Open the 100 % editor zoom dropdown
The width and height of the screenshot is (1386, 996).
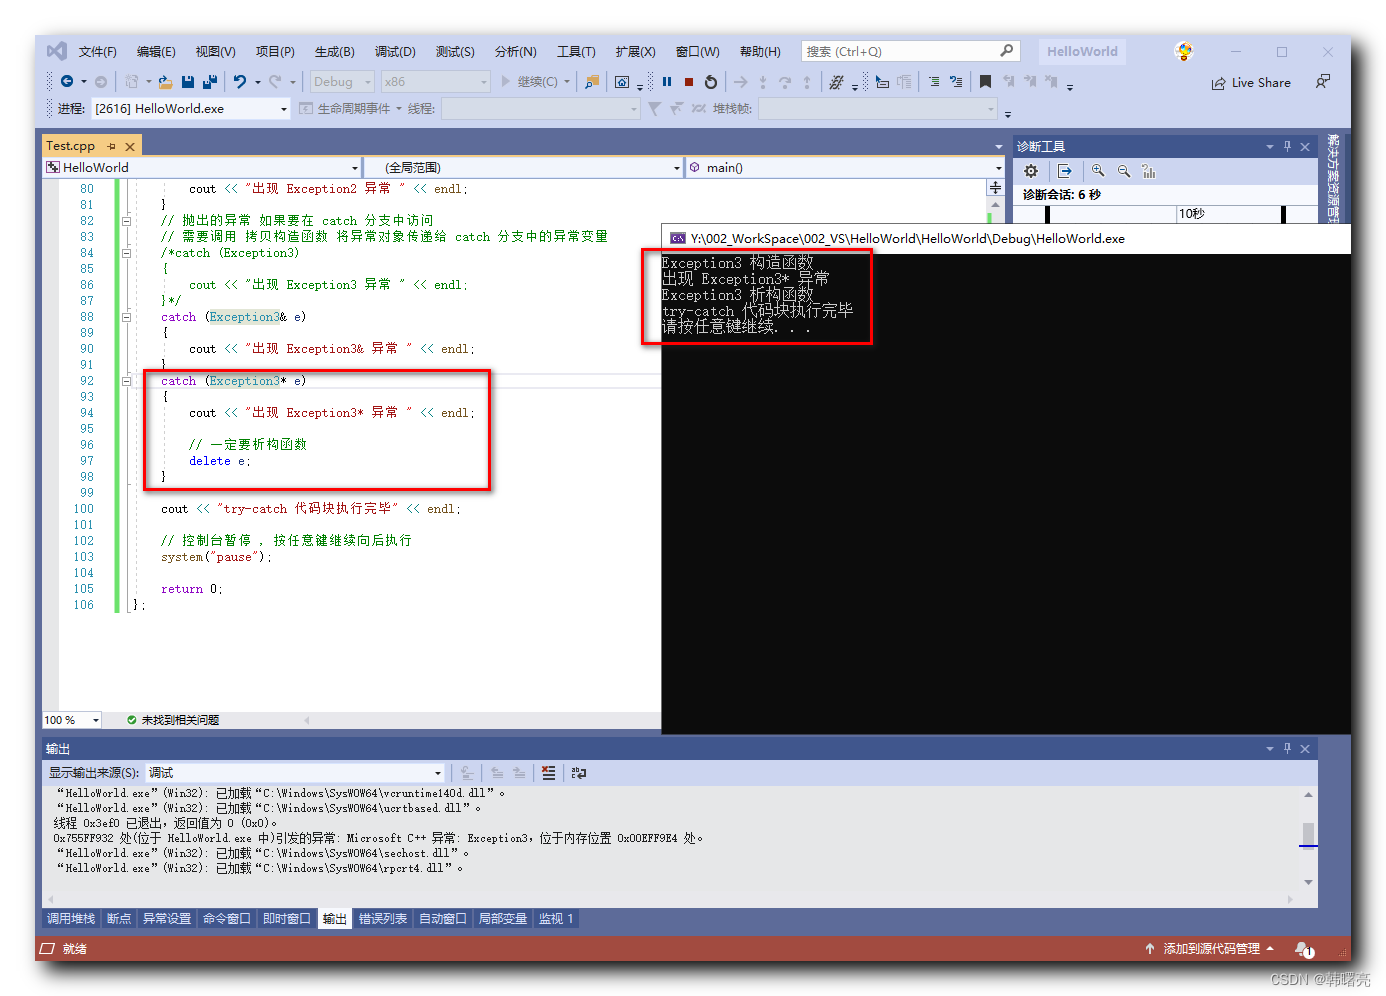pos(72,720)
